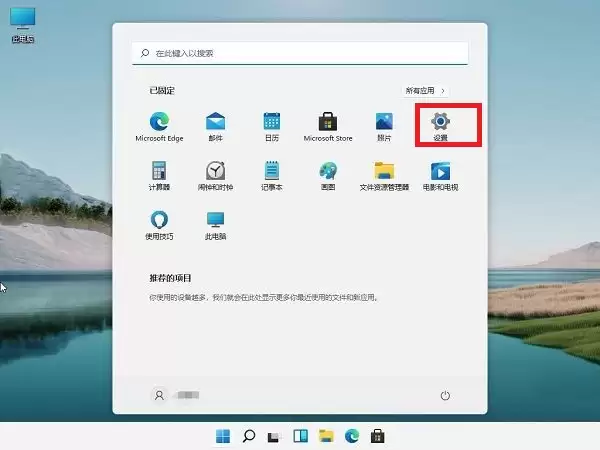Open 文件资源管理器 in pinned apps
Screen dimensions: 600x450
pos(384,176)
